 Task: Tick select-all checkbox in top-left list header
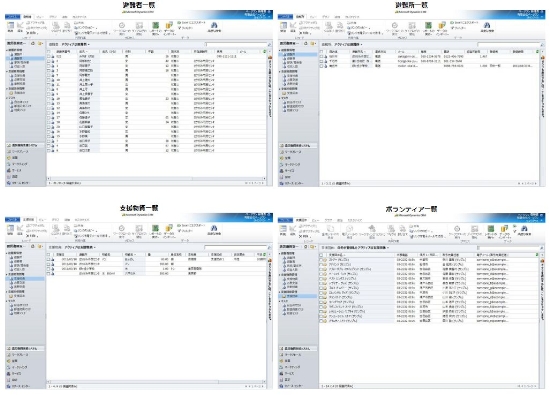click(49, 52)
